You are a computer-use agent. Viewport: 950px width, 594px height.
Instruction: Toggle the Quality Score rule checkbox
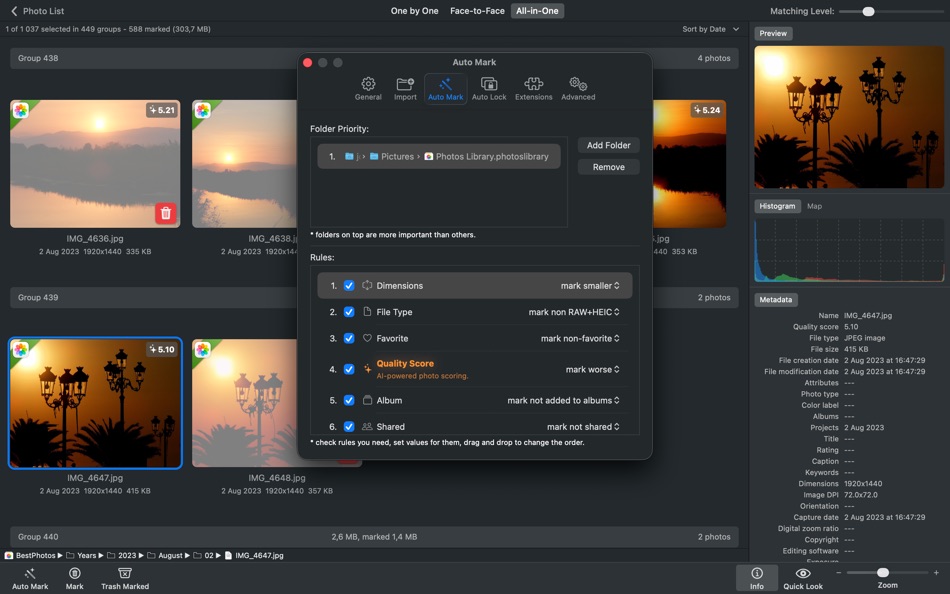(349, 368)
